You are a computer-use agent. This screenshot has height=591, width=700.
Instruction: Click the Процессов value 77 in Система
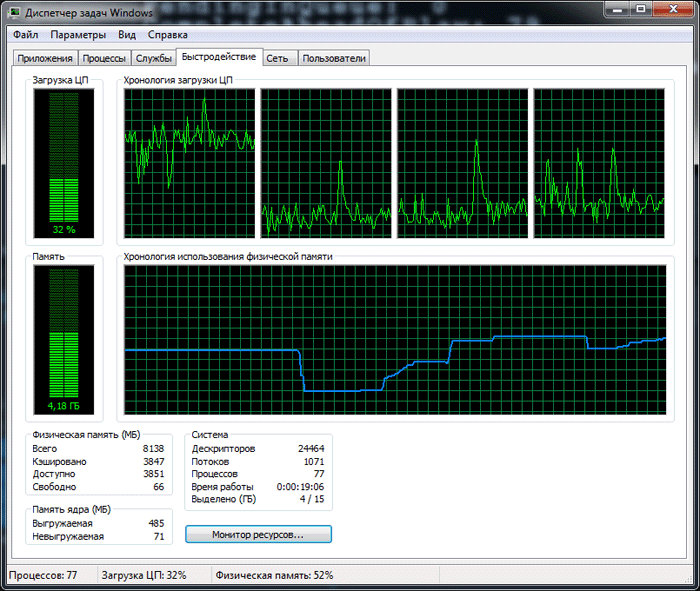pyautogui.click(x=319, y=474)
